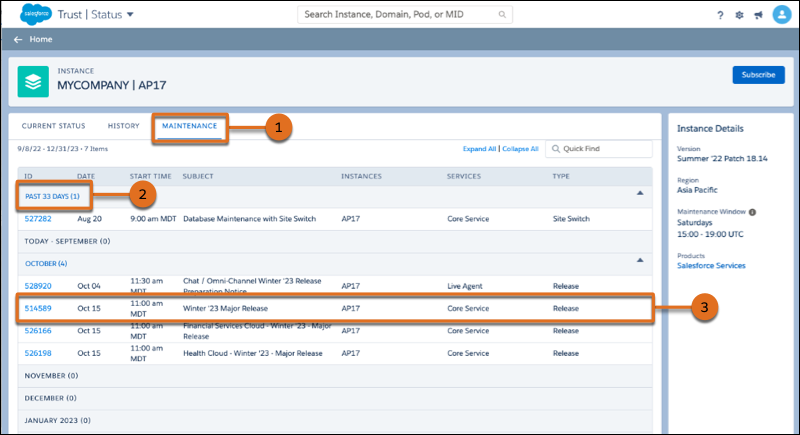Screen dimensions: 800x435
Task: Switch to the History tab
Action: tap(123, 126)
